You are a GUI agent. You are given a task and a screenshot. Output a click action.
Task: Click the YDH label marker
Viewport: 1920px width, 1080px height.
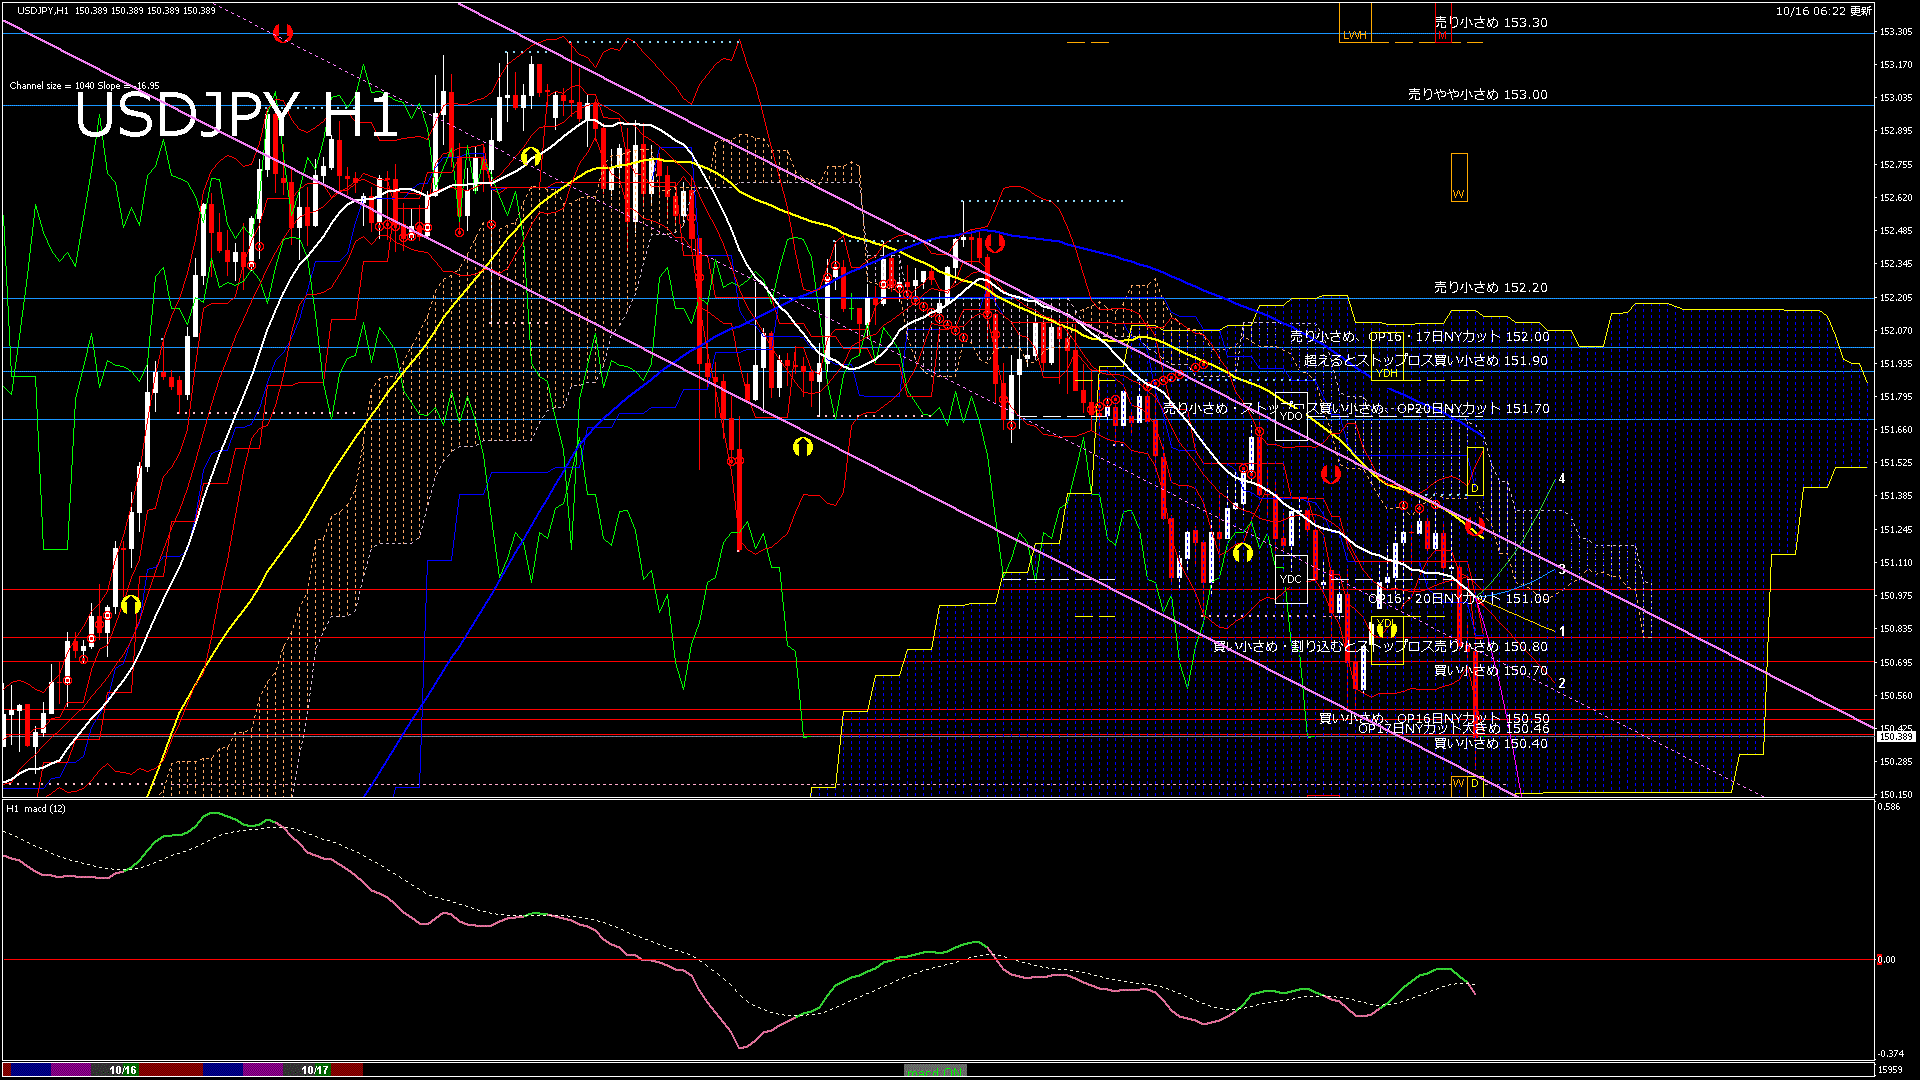point(1387,373)
